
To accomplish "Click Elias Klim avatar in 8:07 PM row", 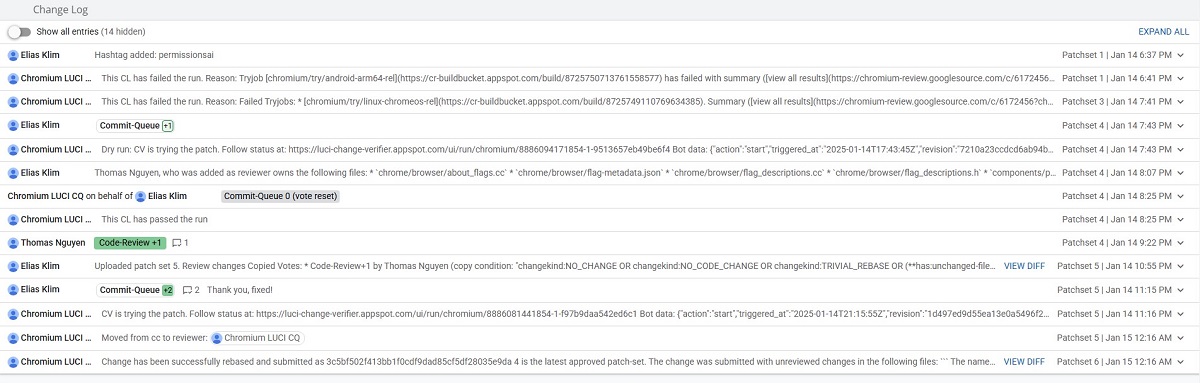I will pos(13,172).
